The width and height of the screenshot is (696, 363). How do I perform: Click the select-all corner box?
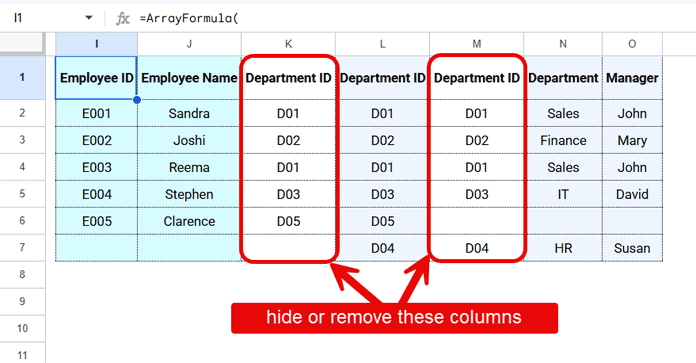pyautogui.click(x=22, y=43)
